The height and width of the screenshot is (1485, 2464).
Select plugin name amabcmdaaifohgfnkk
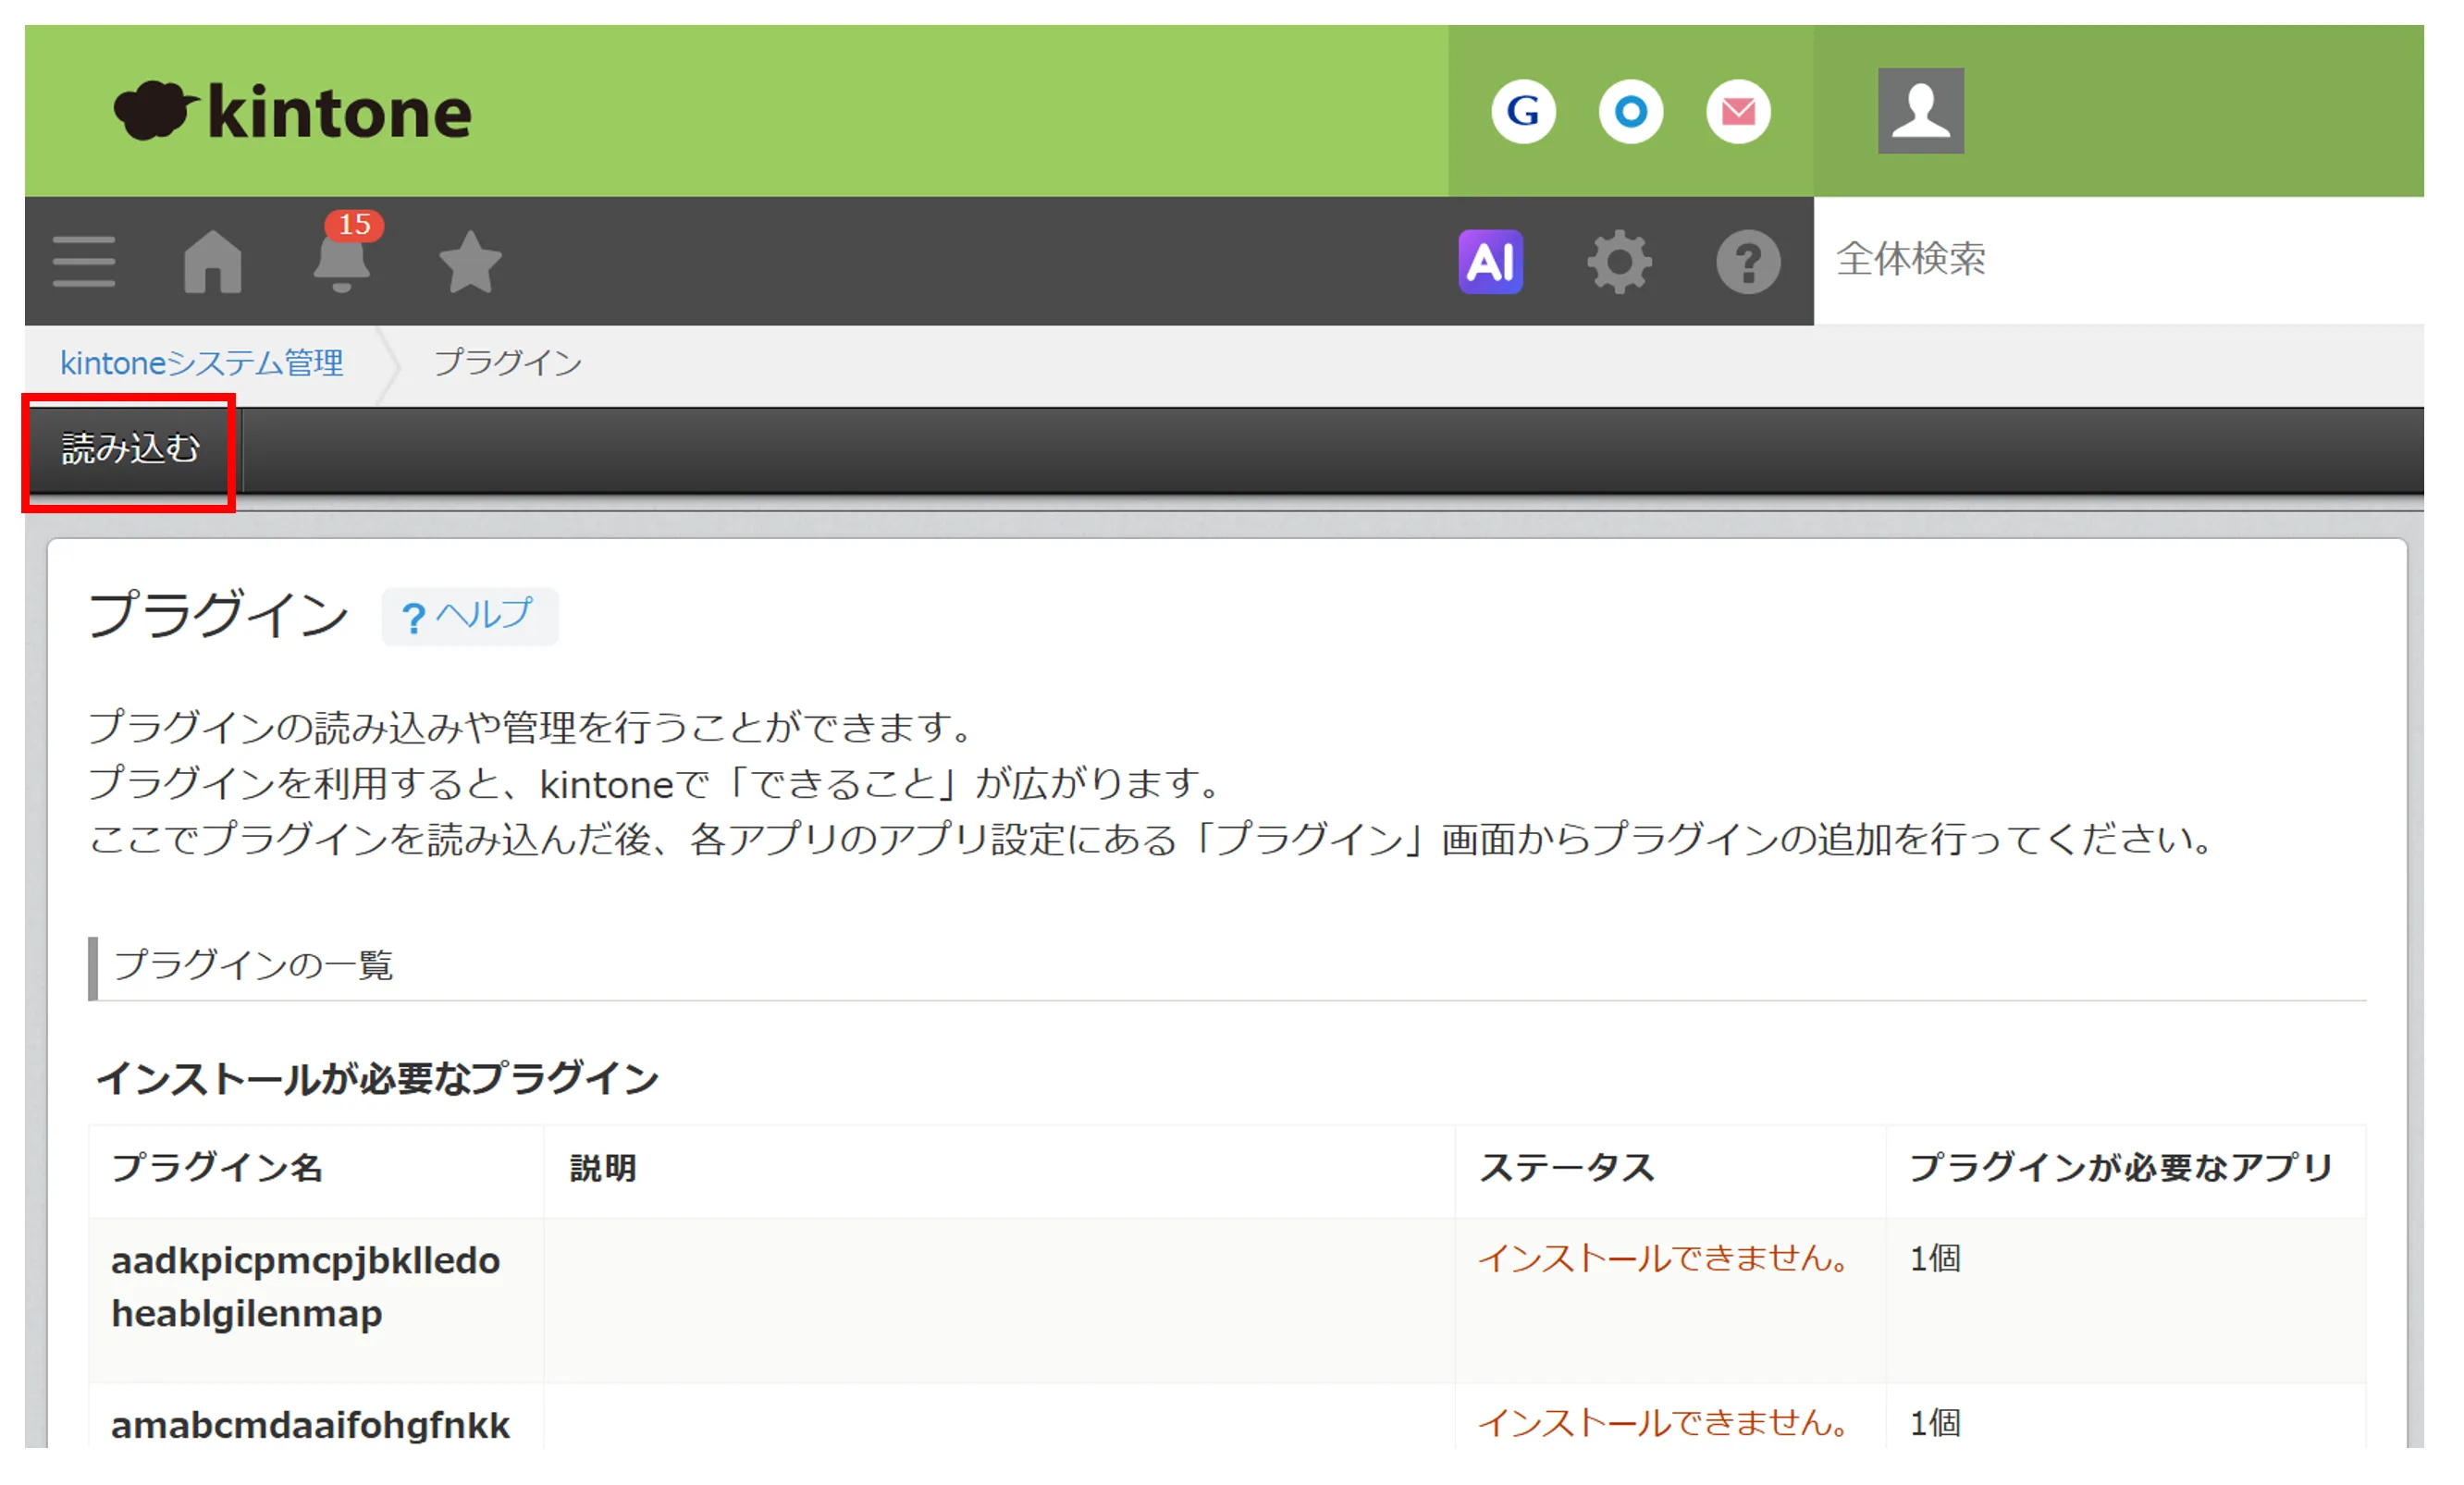pyautogui.click(x=310, y=1425)
